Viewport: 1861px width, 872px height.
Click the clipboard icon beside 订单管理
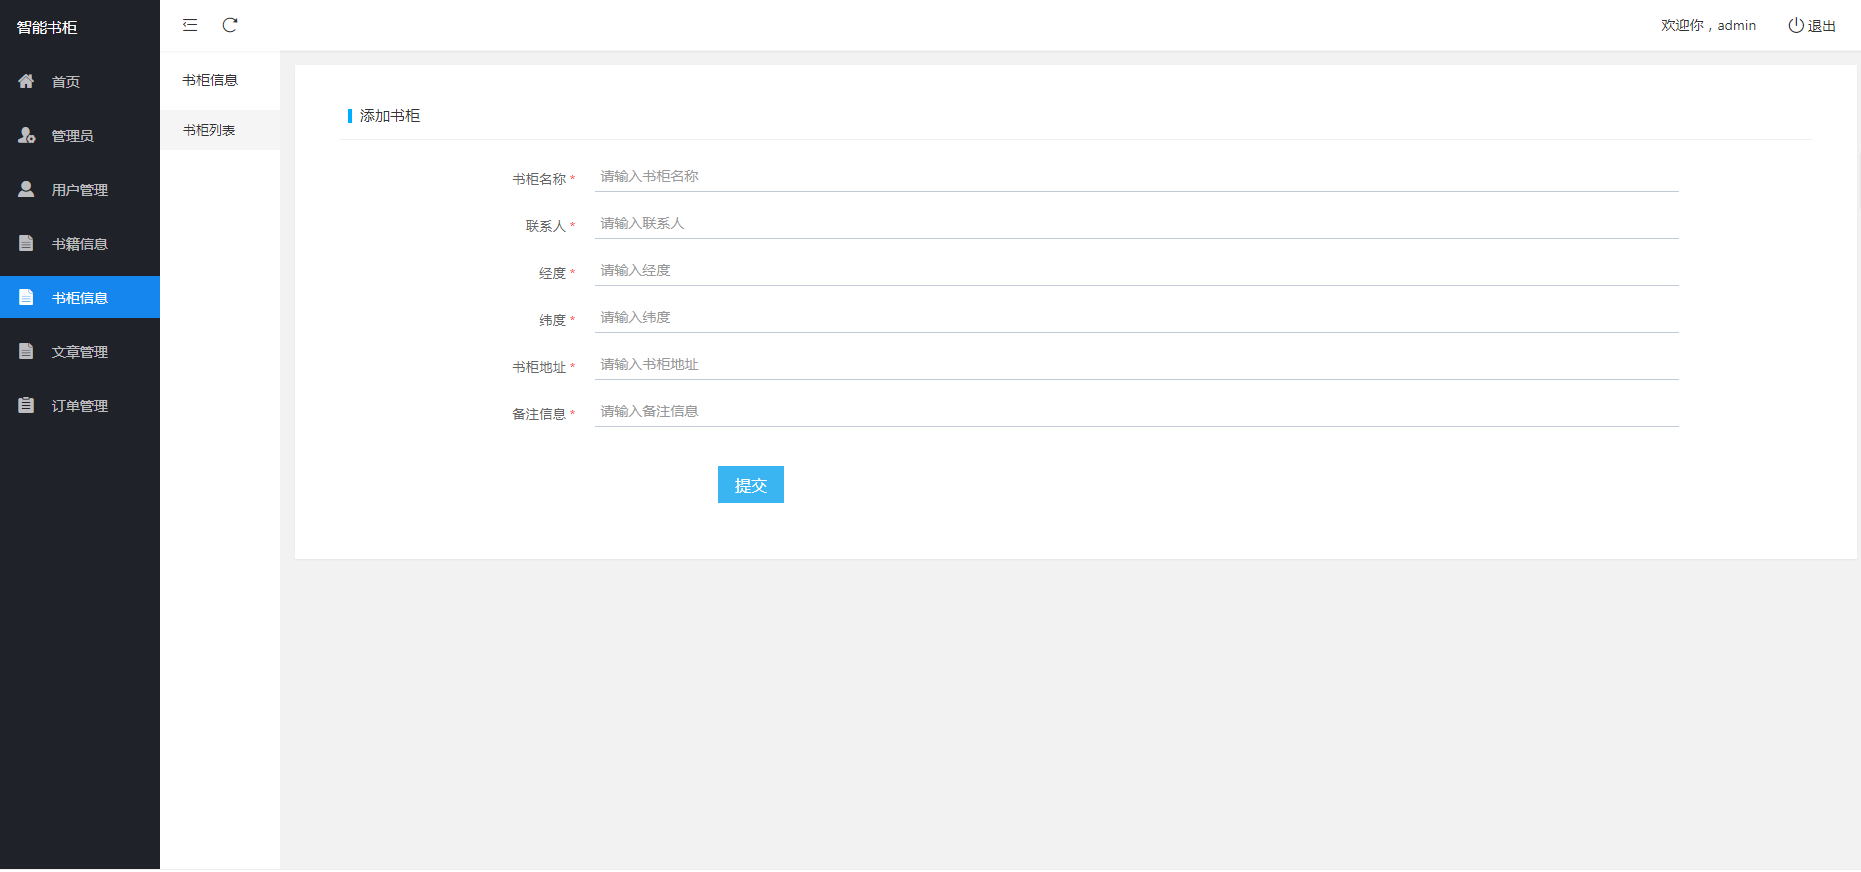tap(26, 405)
